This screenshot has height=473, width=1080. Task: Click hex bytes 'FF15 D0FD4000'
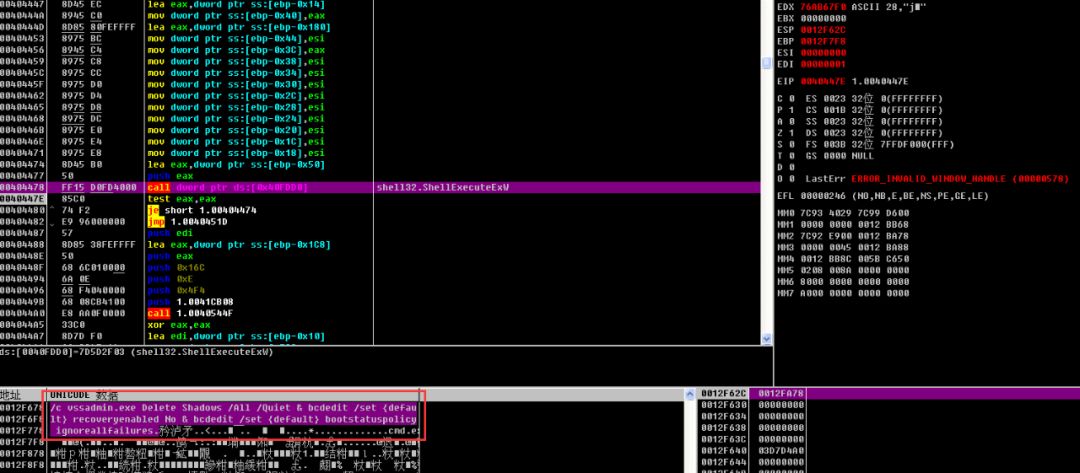(98, 187)
